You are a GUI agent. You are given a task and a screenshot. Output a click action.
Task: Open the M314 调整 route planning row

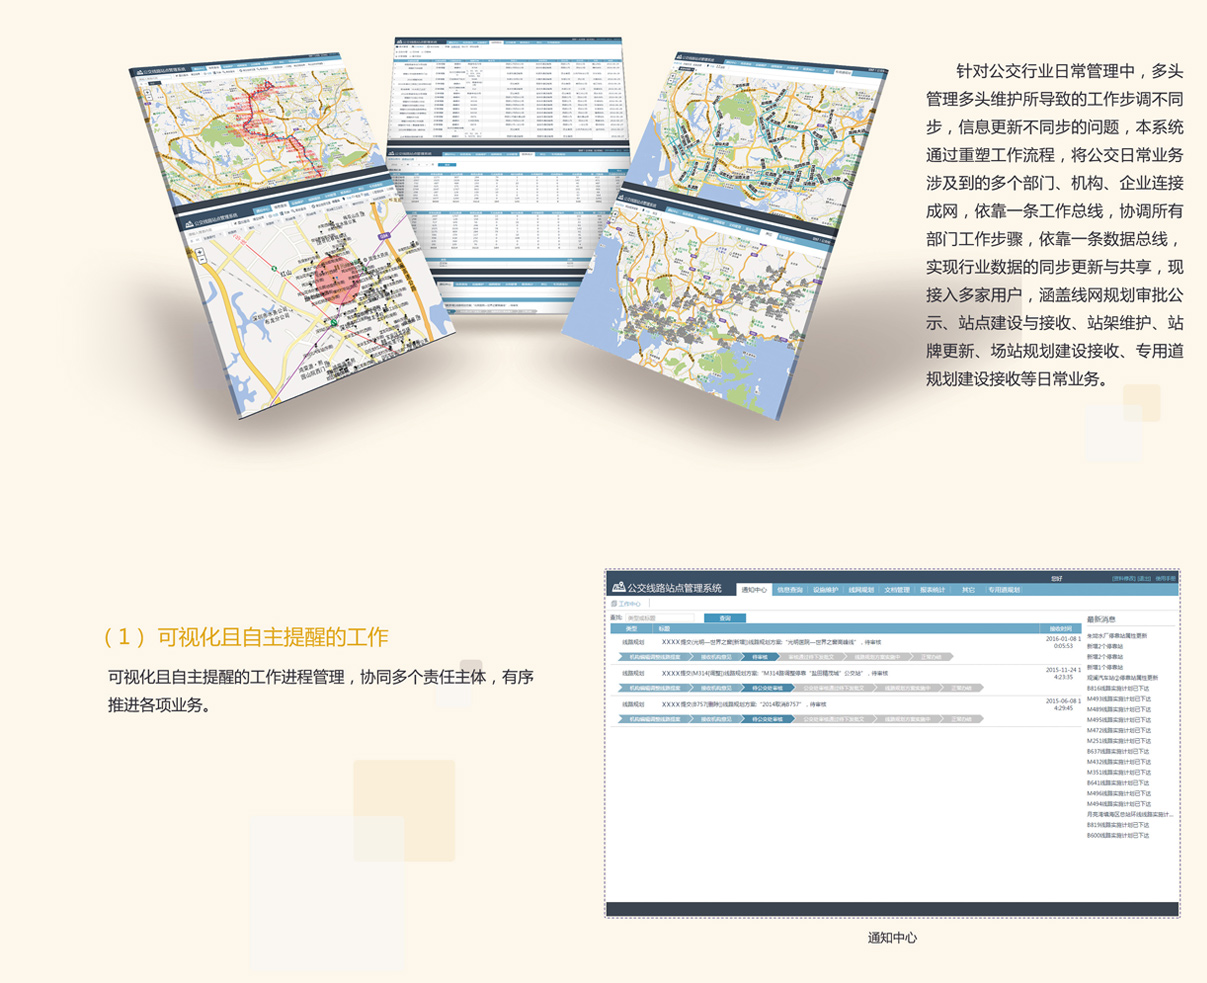coord(770,674)
